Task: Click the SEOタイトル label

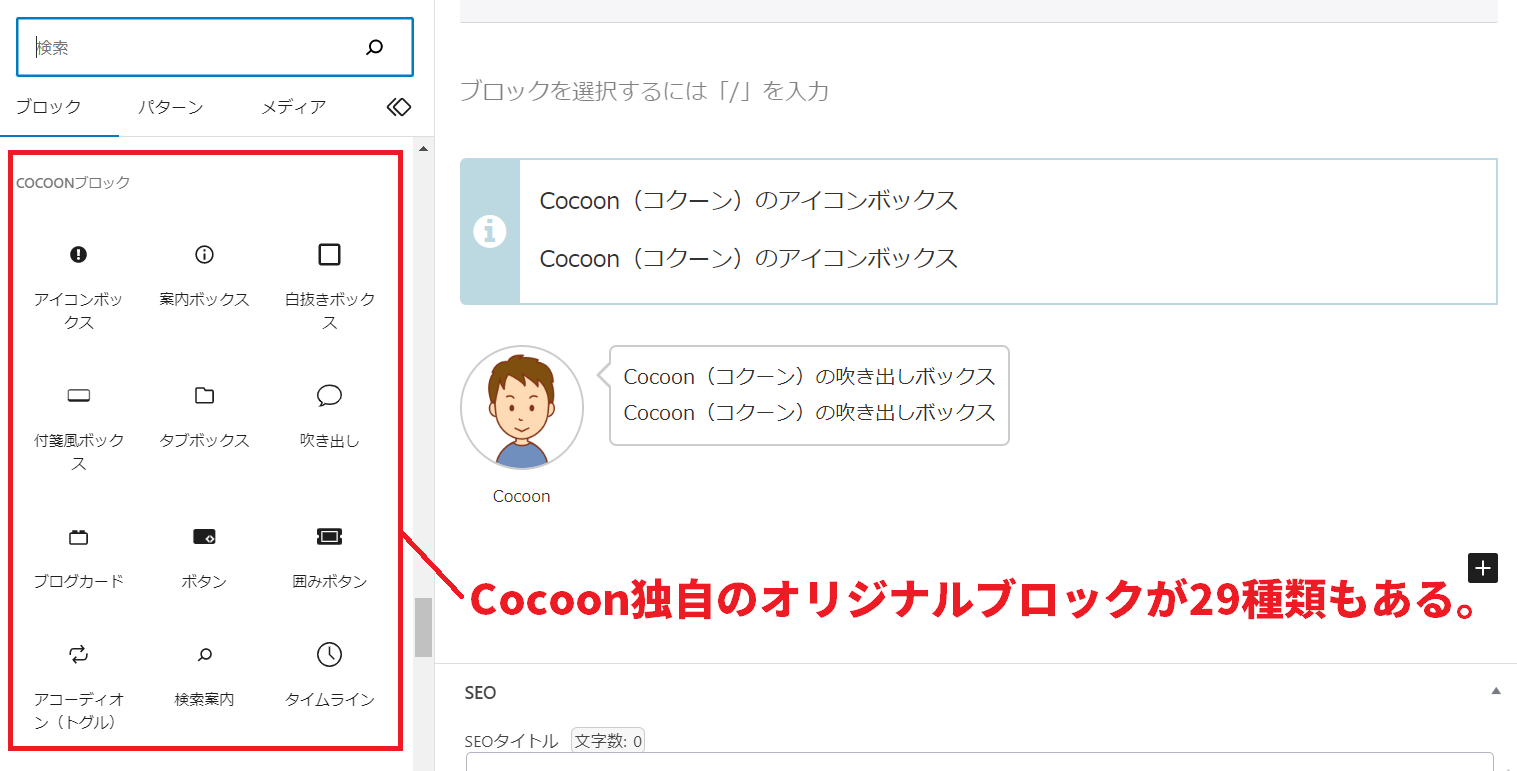Action: click(x=512, y=741)
